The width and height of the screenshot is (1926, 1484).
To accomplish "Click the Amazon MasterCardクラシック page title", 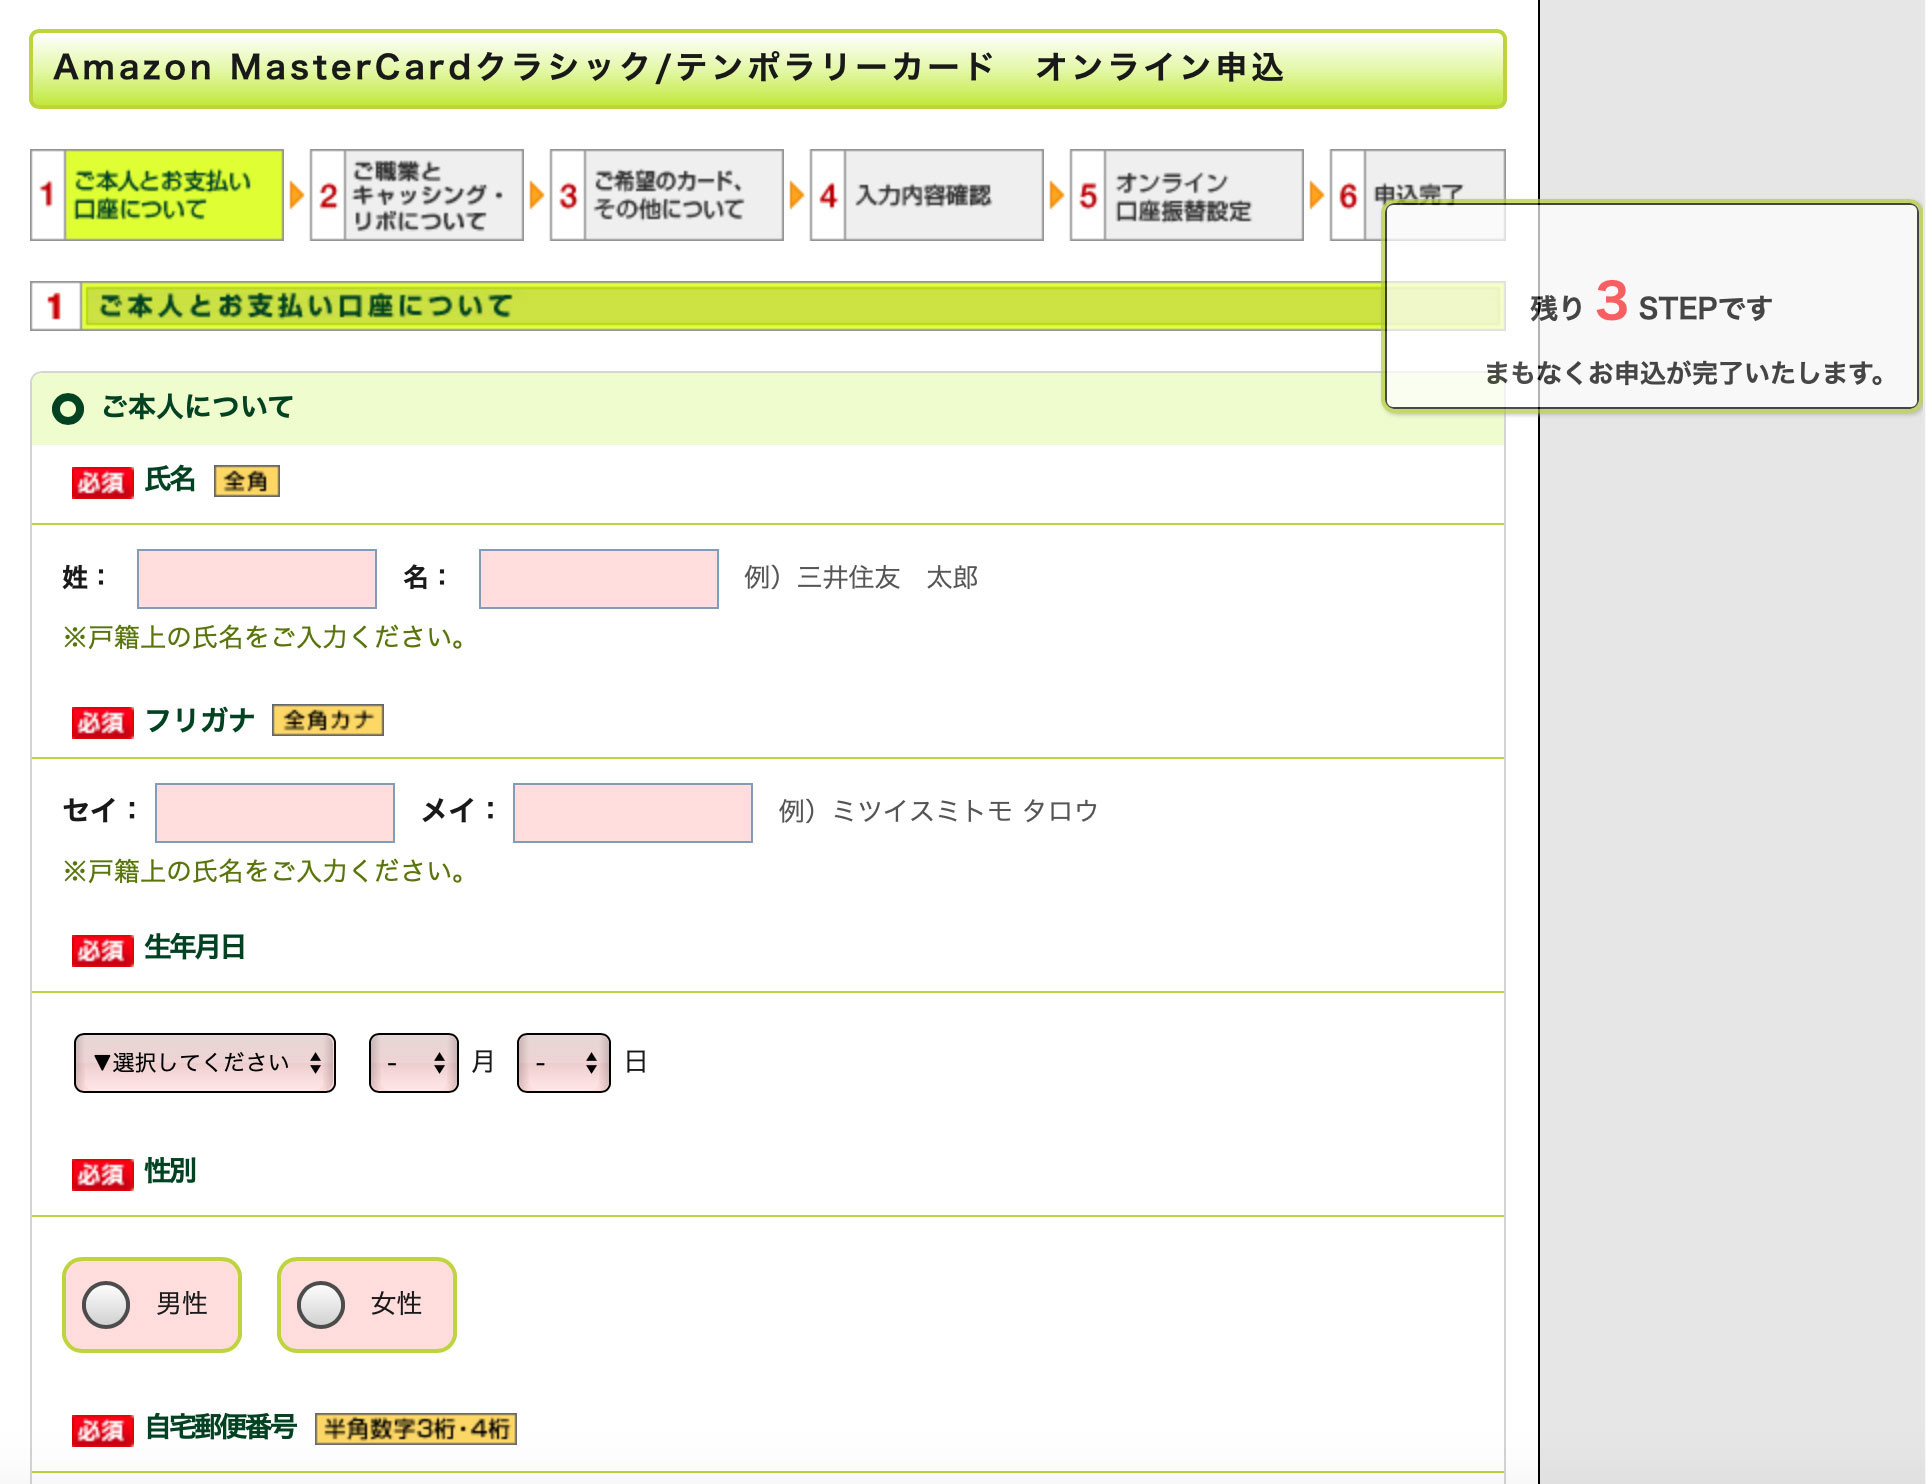I will [x=668, y=67].
